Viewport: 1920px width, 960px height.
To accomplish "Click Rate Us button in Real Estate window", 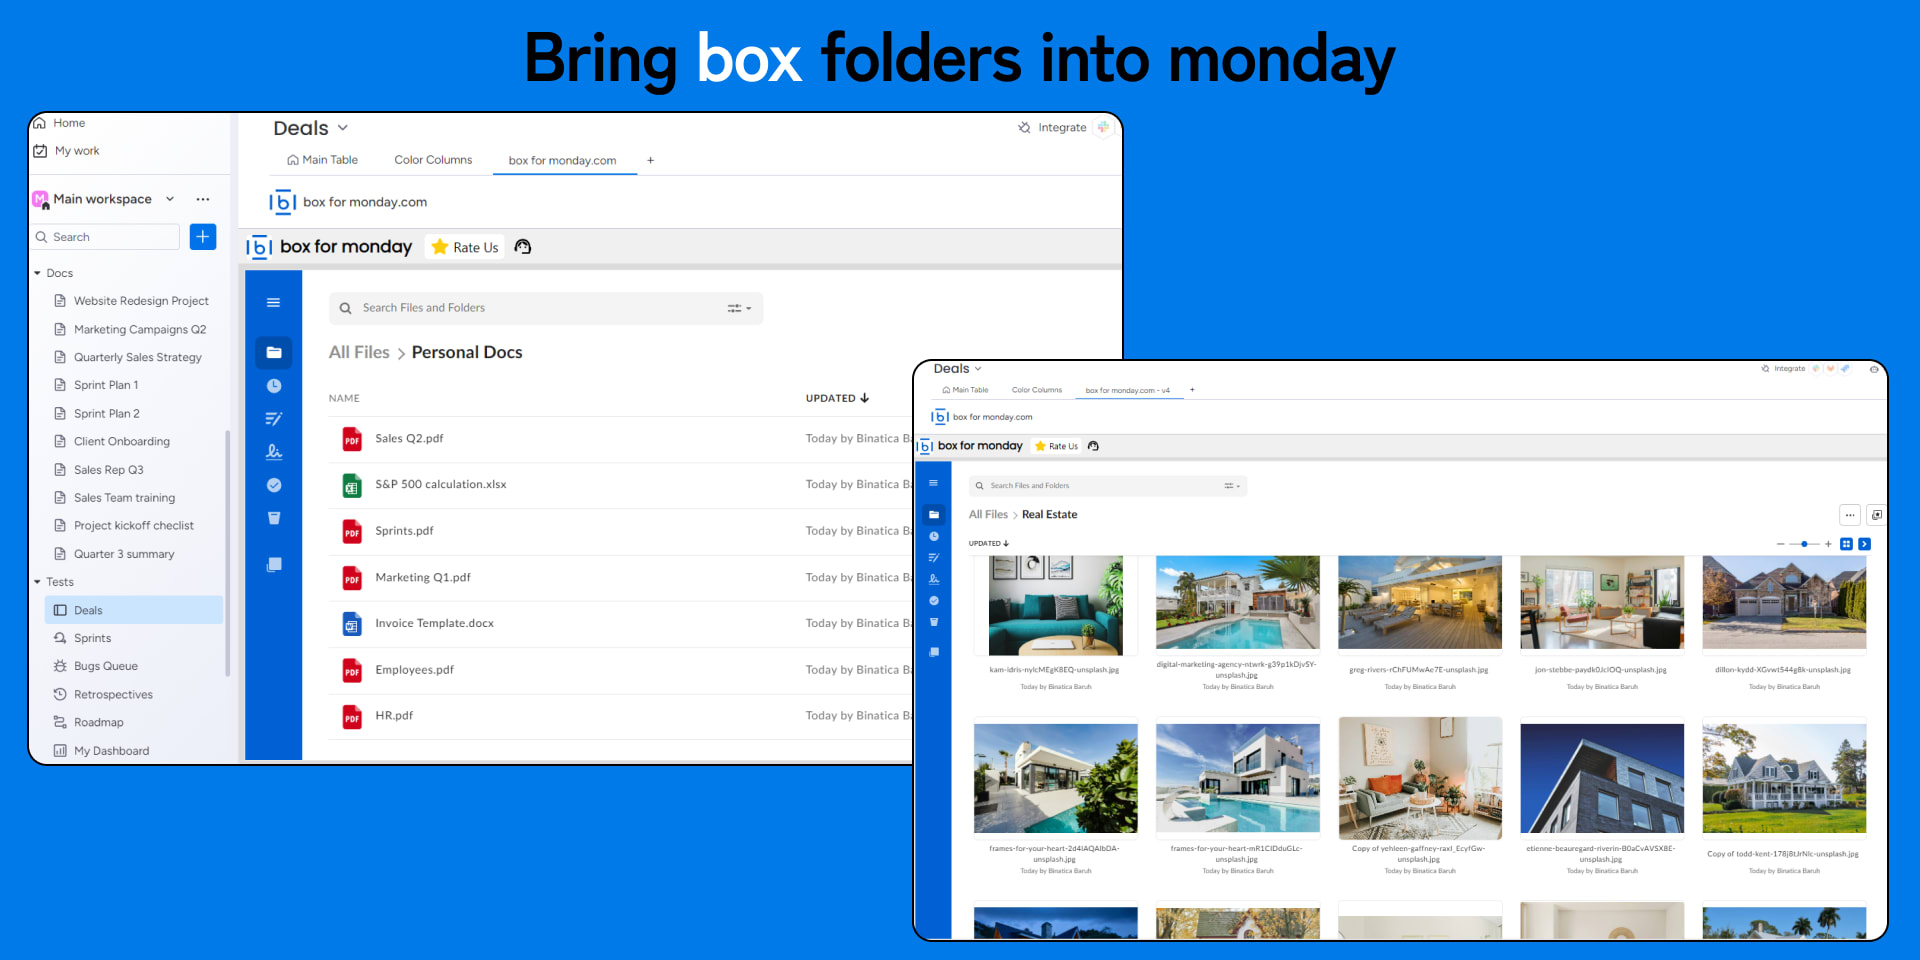I will tap(1057, 446).
